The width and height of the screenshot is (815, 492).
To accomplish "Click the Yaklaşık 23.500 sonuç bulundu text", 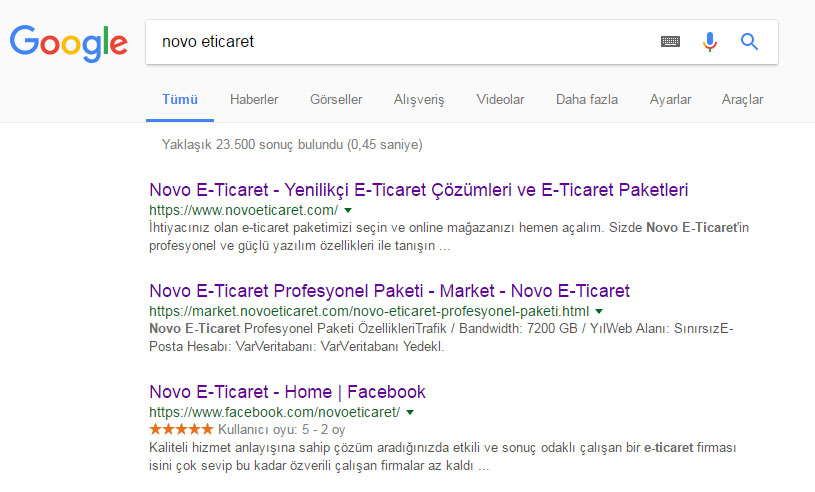I will tap(292, 144).
